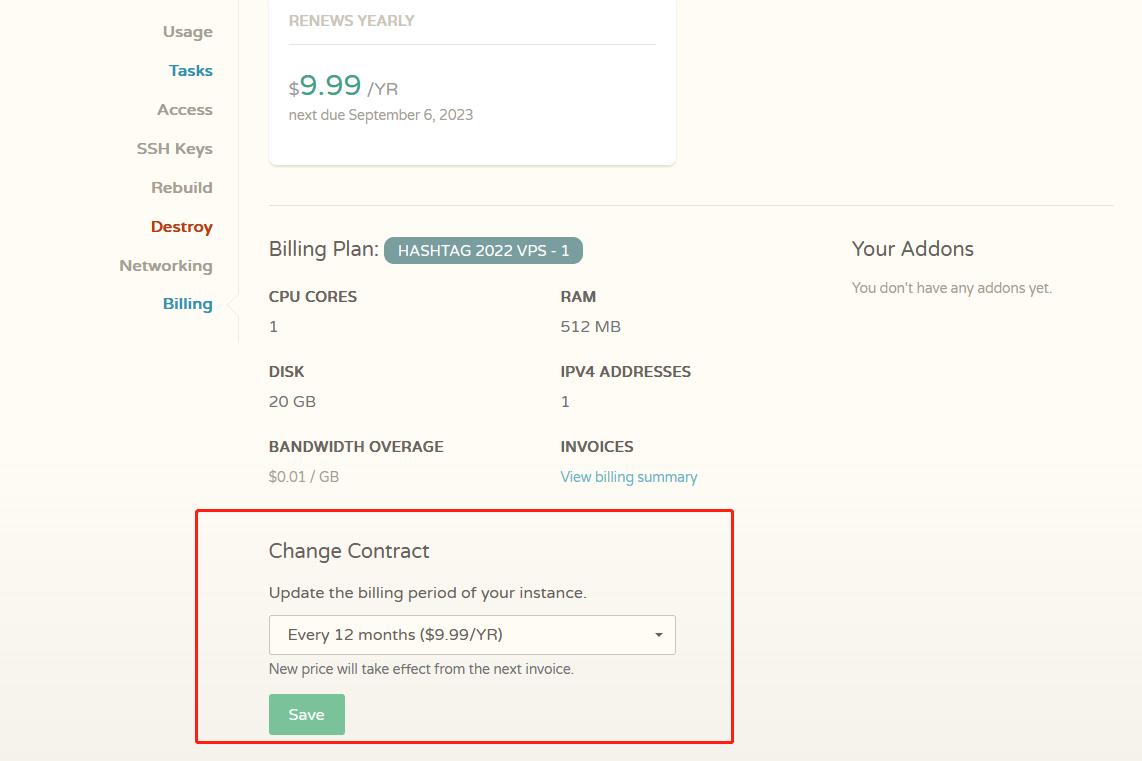
Task: Select the Billing sidebar tab
Action: point(187,304)
